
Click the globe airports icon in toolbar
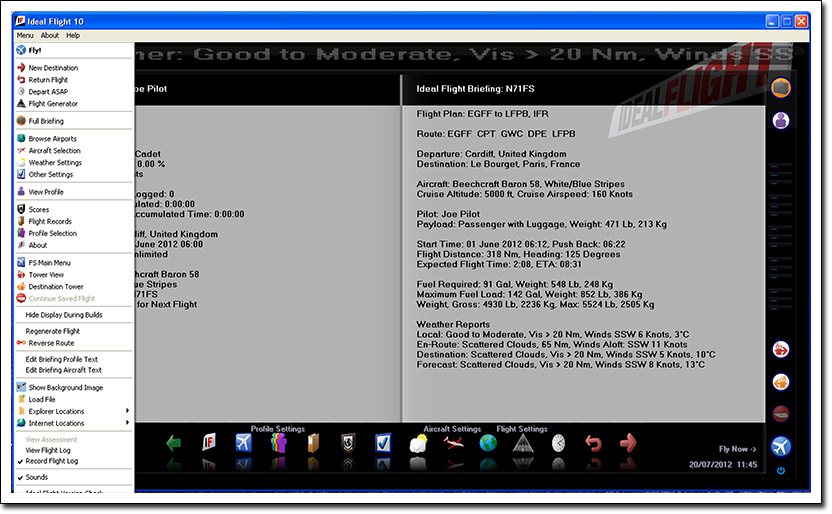click(488, 443)
